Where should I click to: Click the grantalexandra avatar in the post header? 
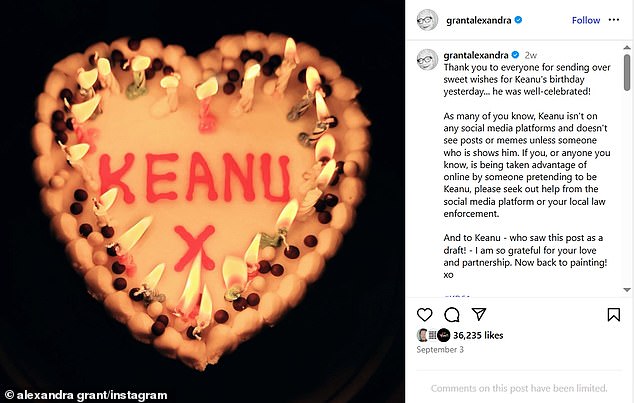tap(427, 19)
